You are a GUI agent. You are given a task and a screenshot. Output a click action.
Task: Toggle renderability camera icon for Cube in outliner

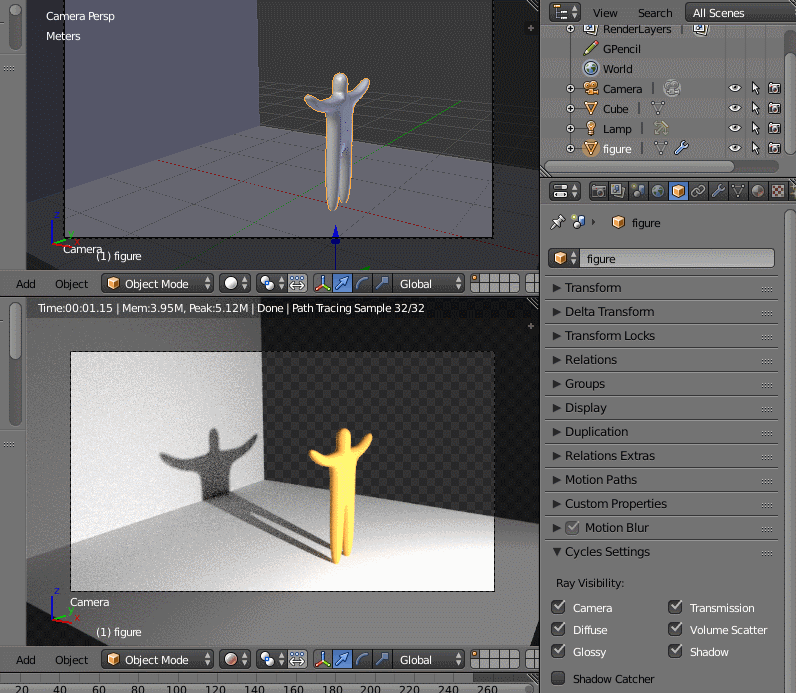pos(775,108)
